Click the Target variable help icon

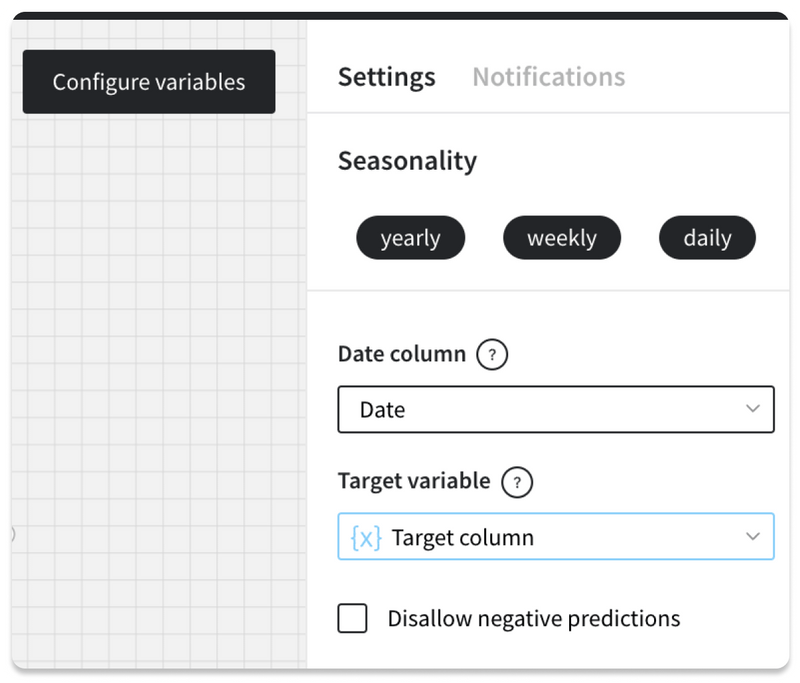click(517, 482)
